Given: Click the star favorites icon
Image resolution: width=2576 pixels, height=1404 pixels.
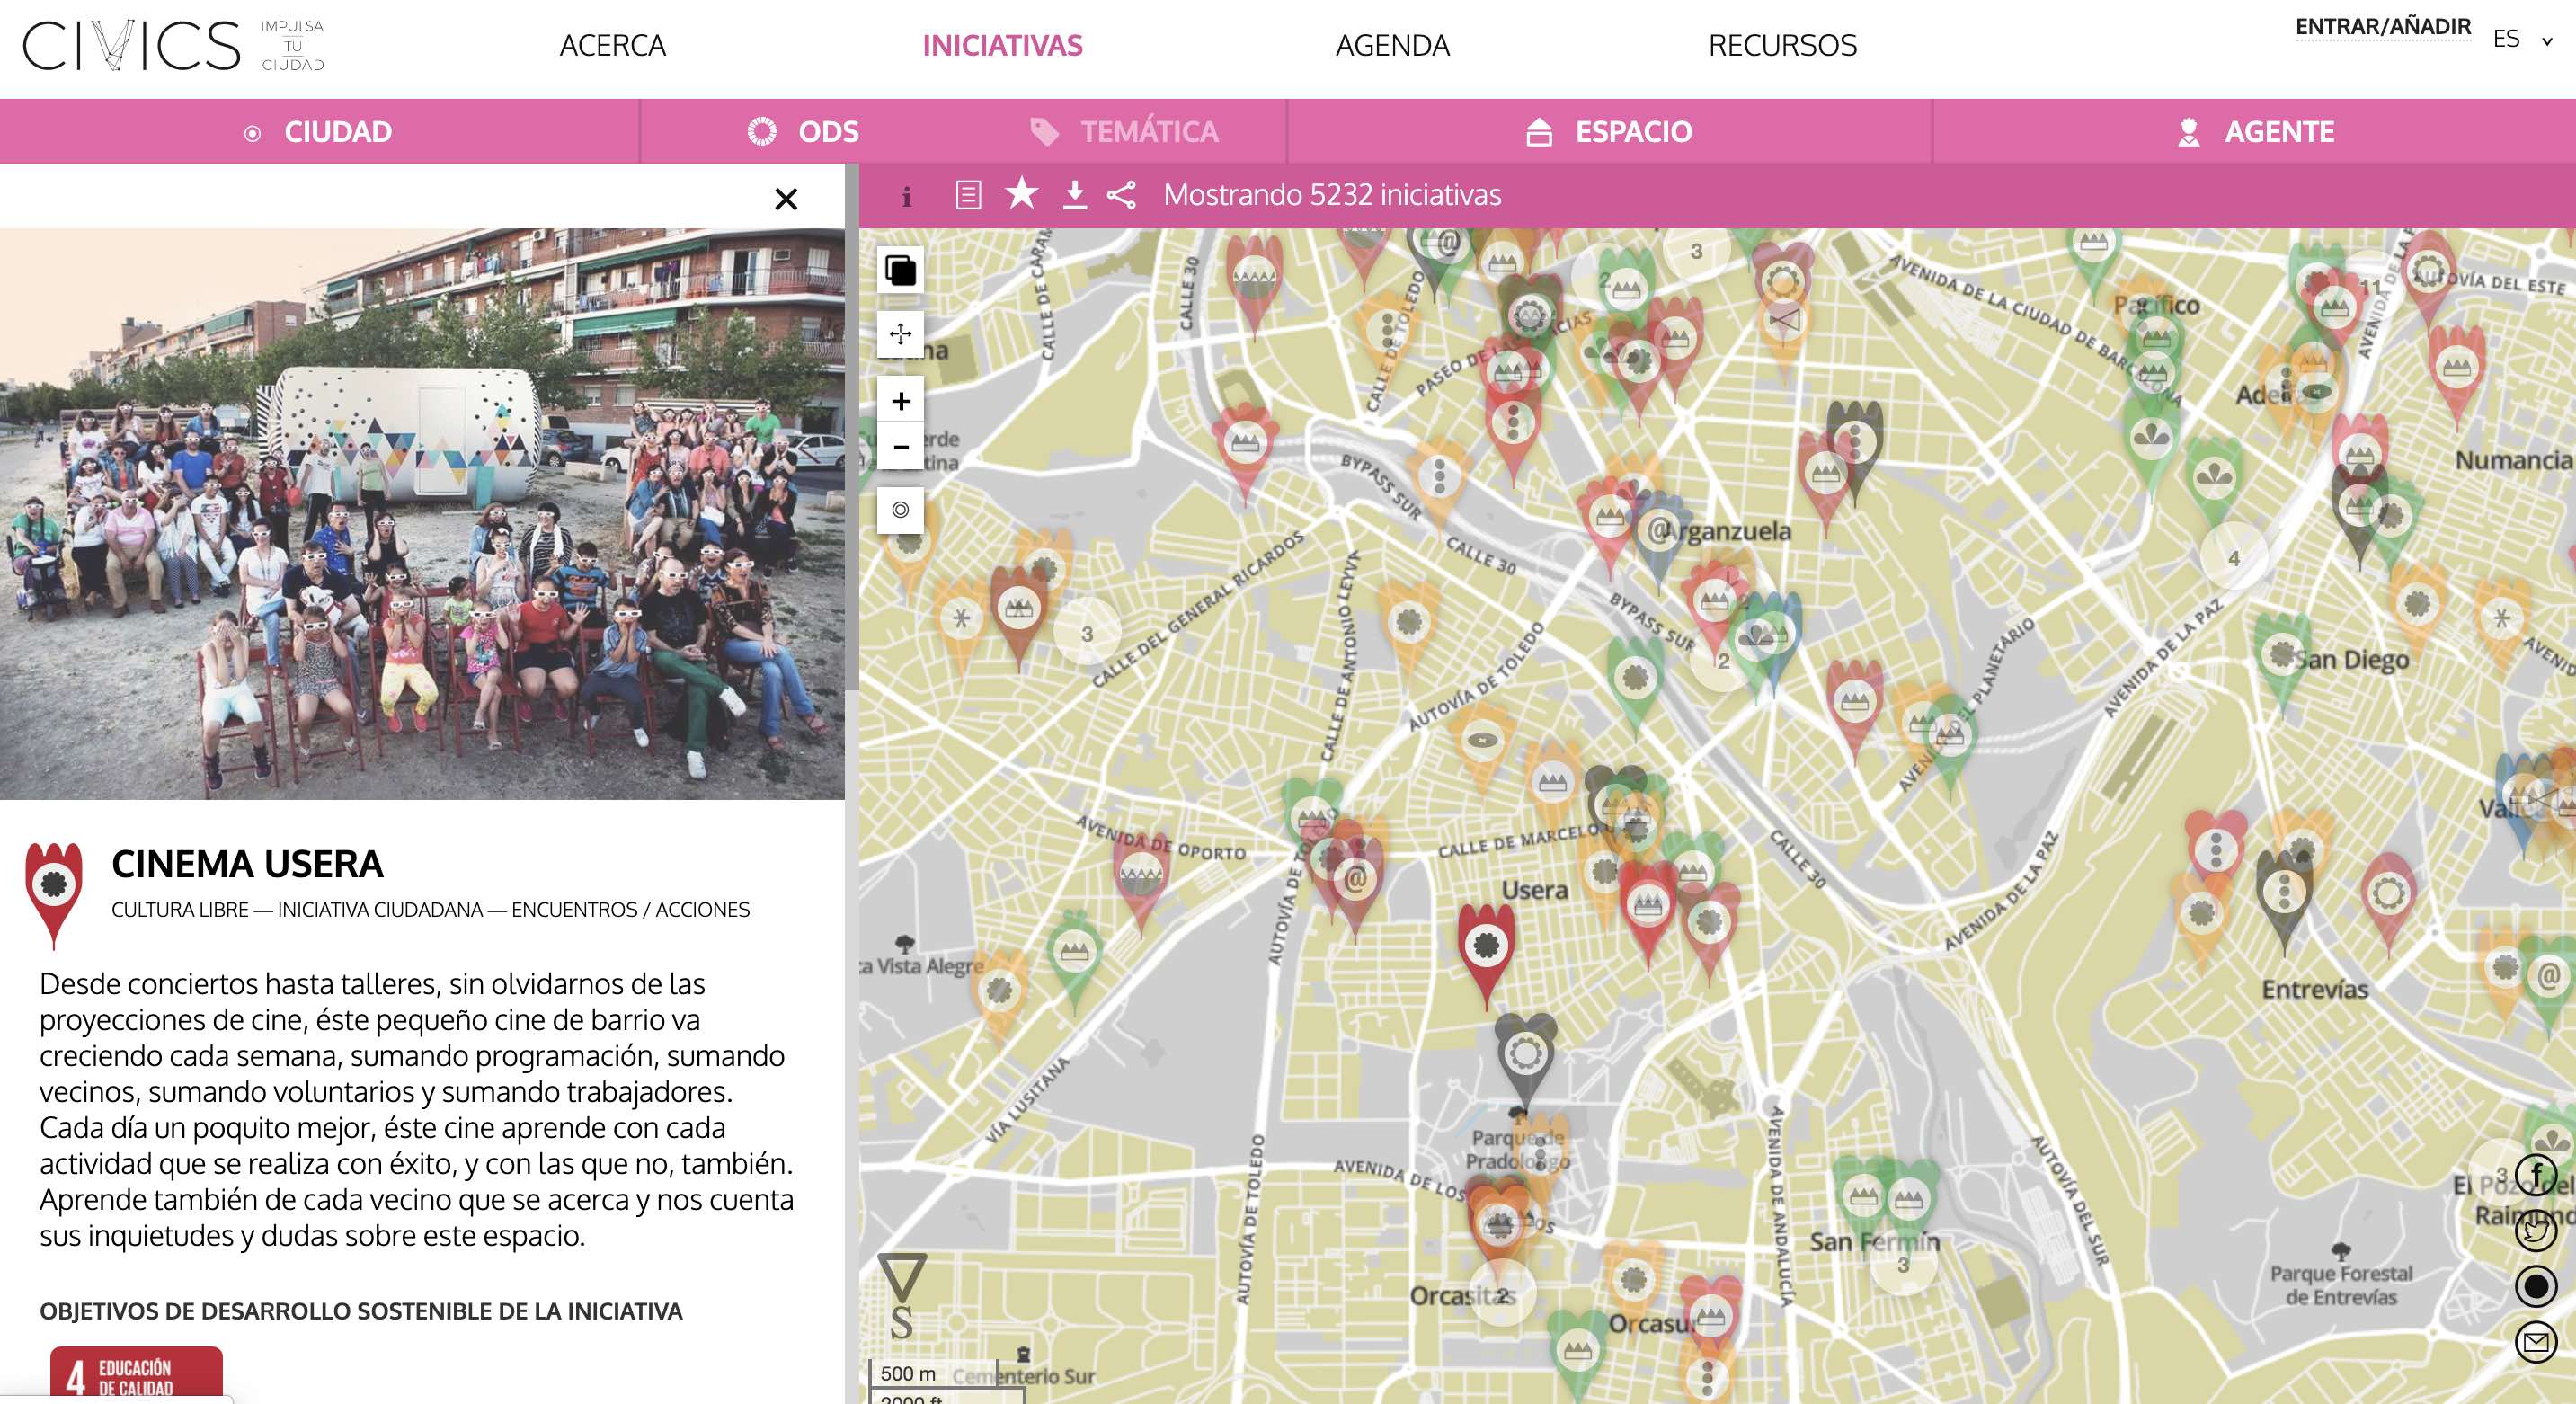Looking at the screenshot, I should point(1021,193).
